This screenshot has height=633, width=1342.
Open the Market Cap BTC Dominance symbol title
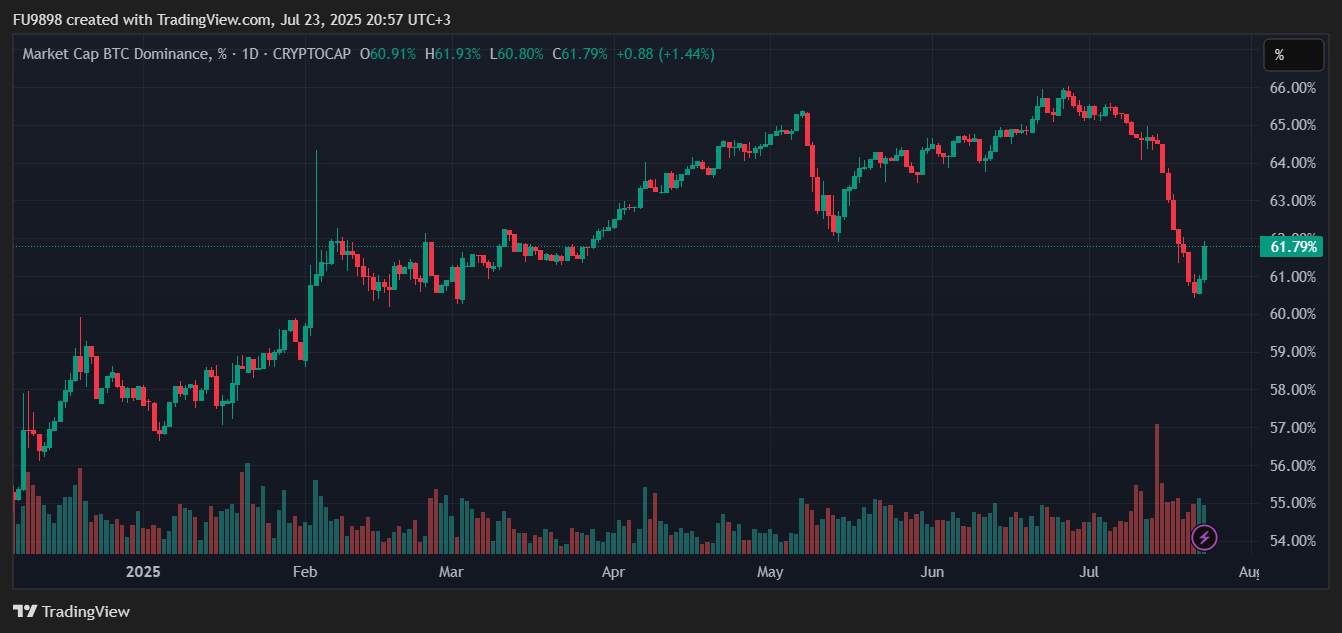(118, 54)
